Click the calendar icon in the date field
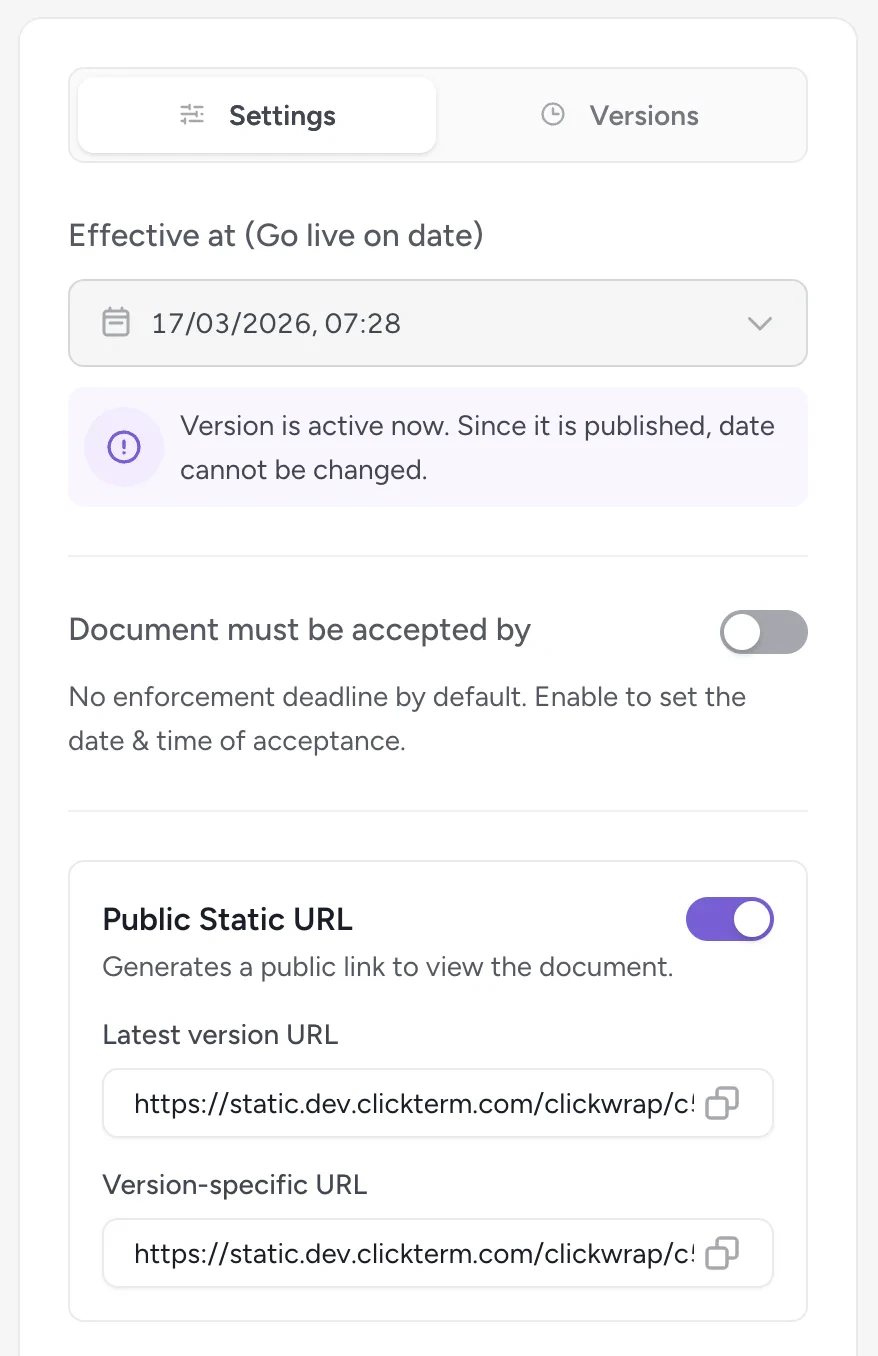The width and height of the screenshot is (878, 1356). click(116, 322)
